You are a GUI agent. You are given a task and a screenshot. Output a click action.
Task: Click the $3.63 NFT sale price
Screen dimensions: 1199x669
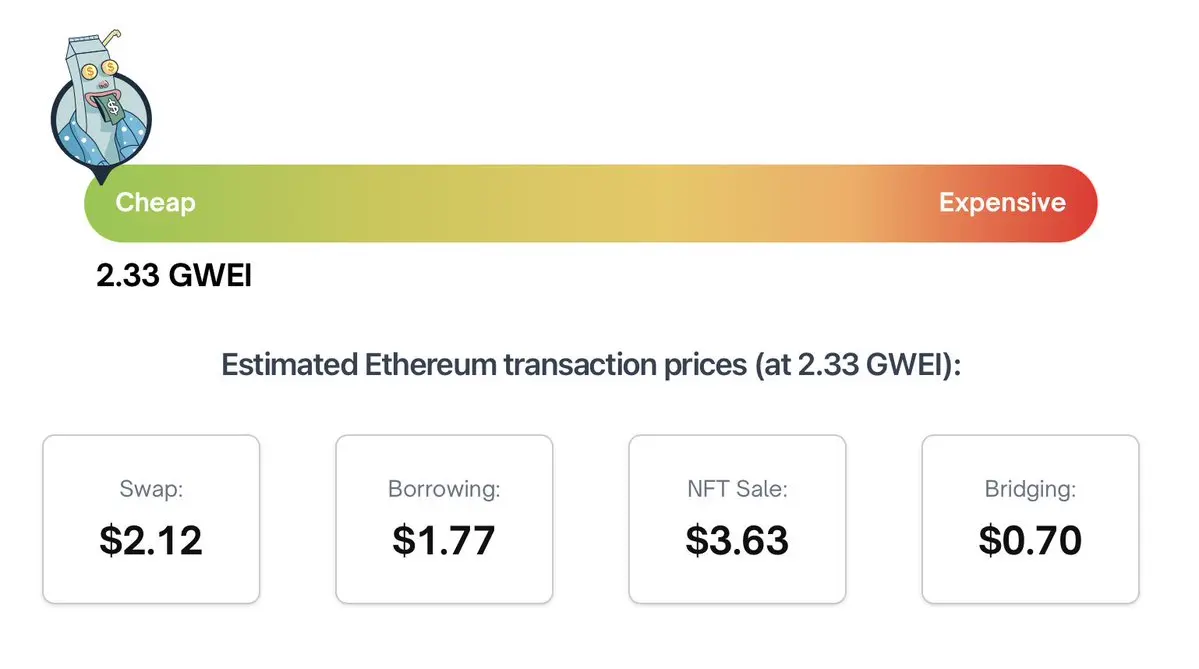point(737,540)
